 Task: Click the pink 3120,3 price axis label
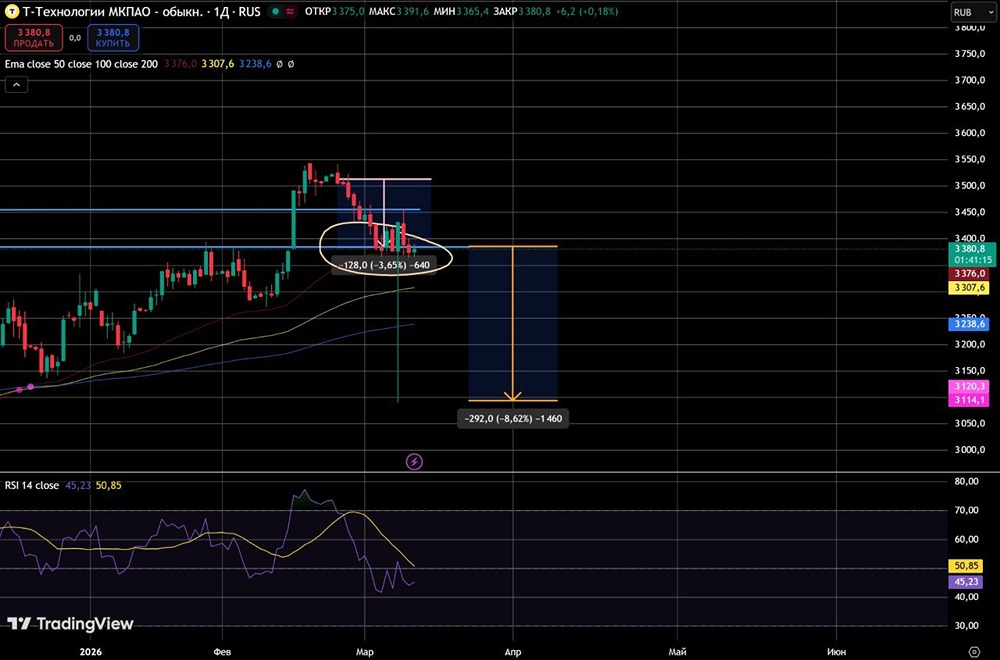click(x=969, y=386)
